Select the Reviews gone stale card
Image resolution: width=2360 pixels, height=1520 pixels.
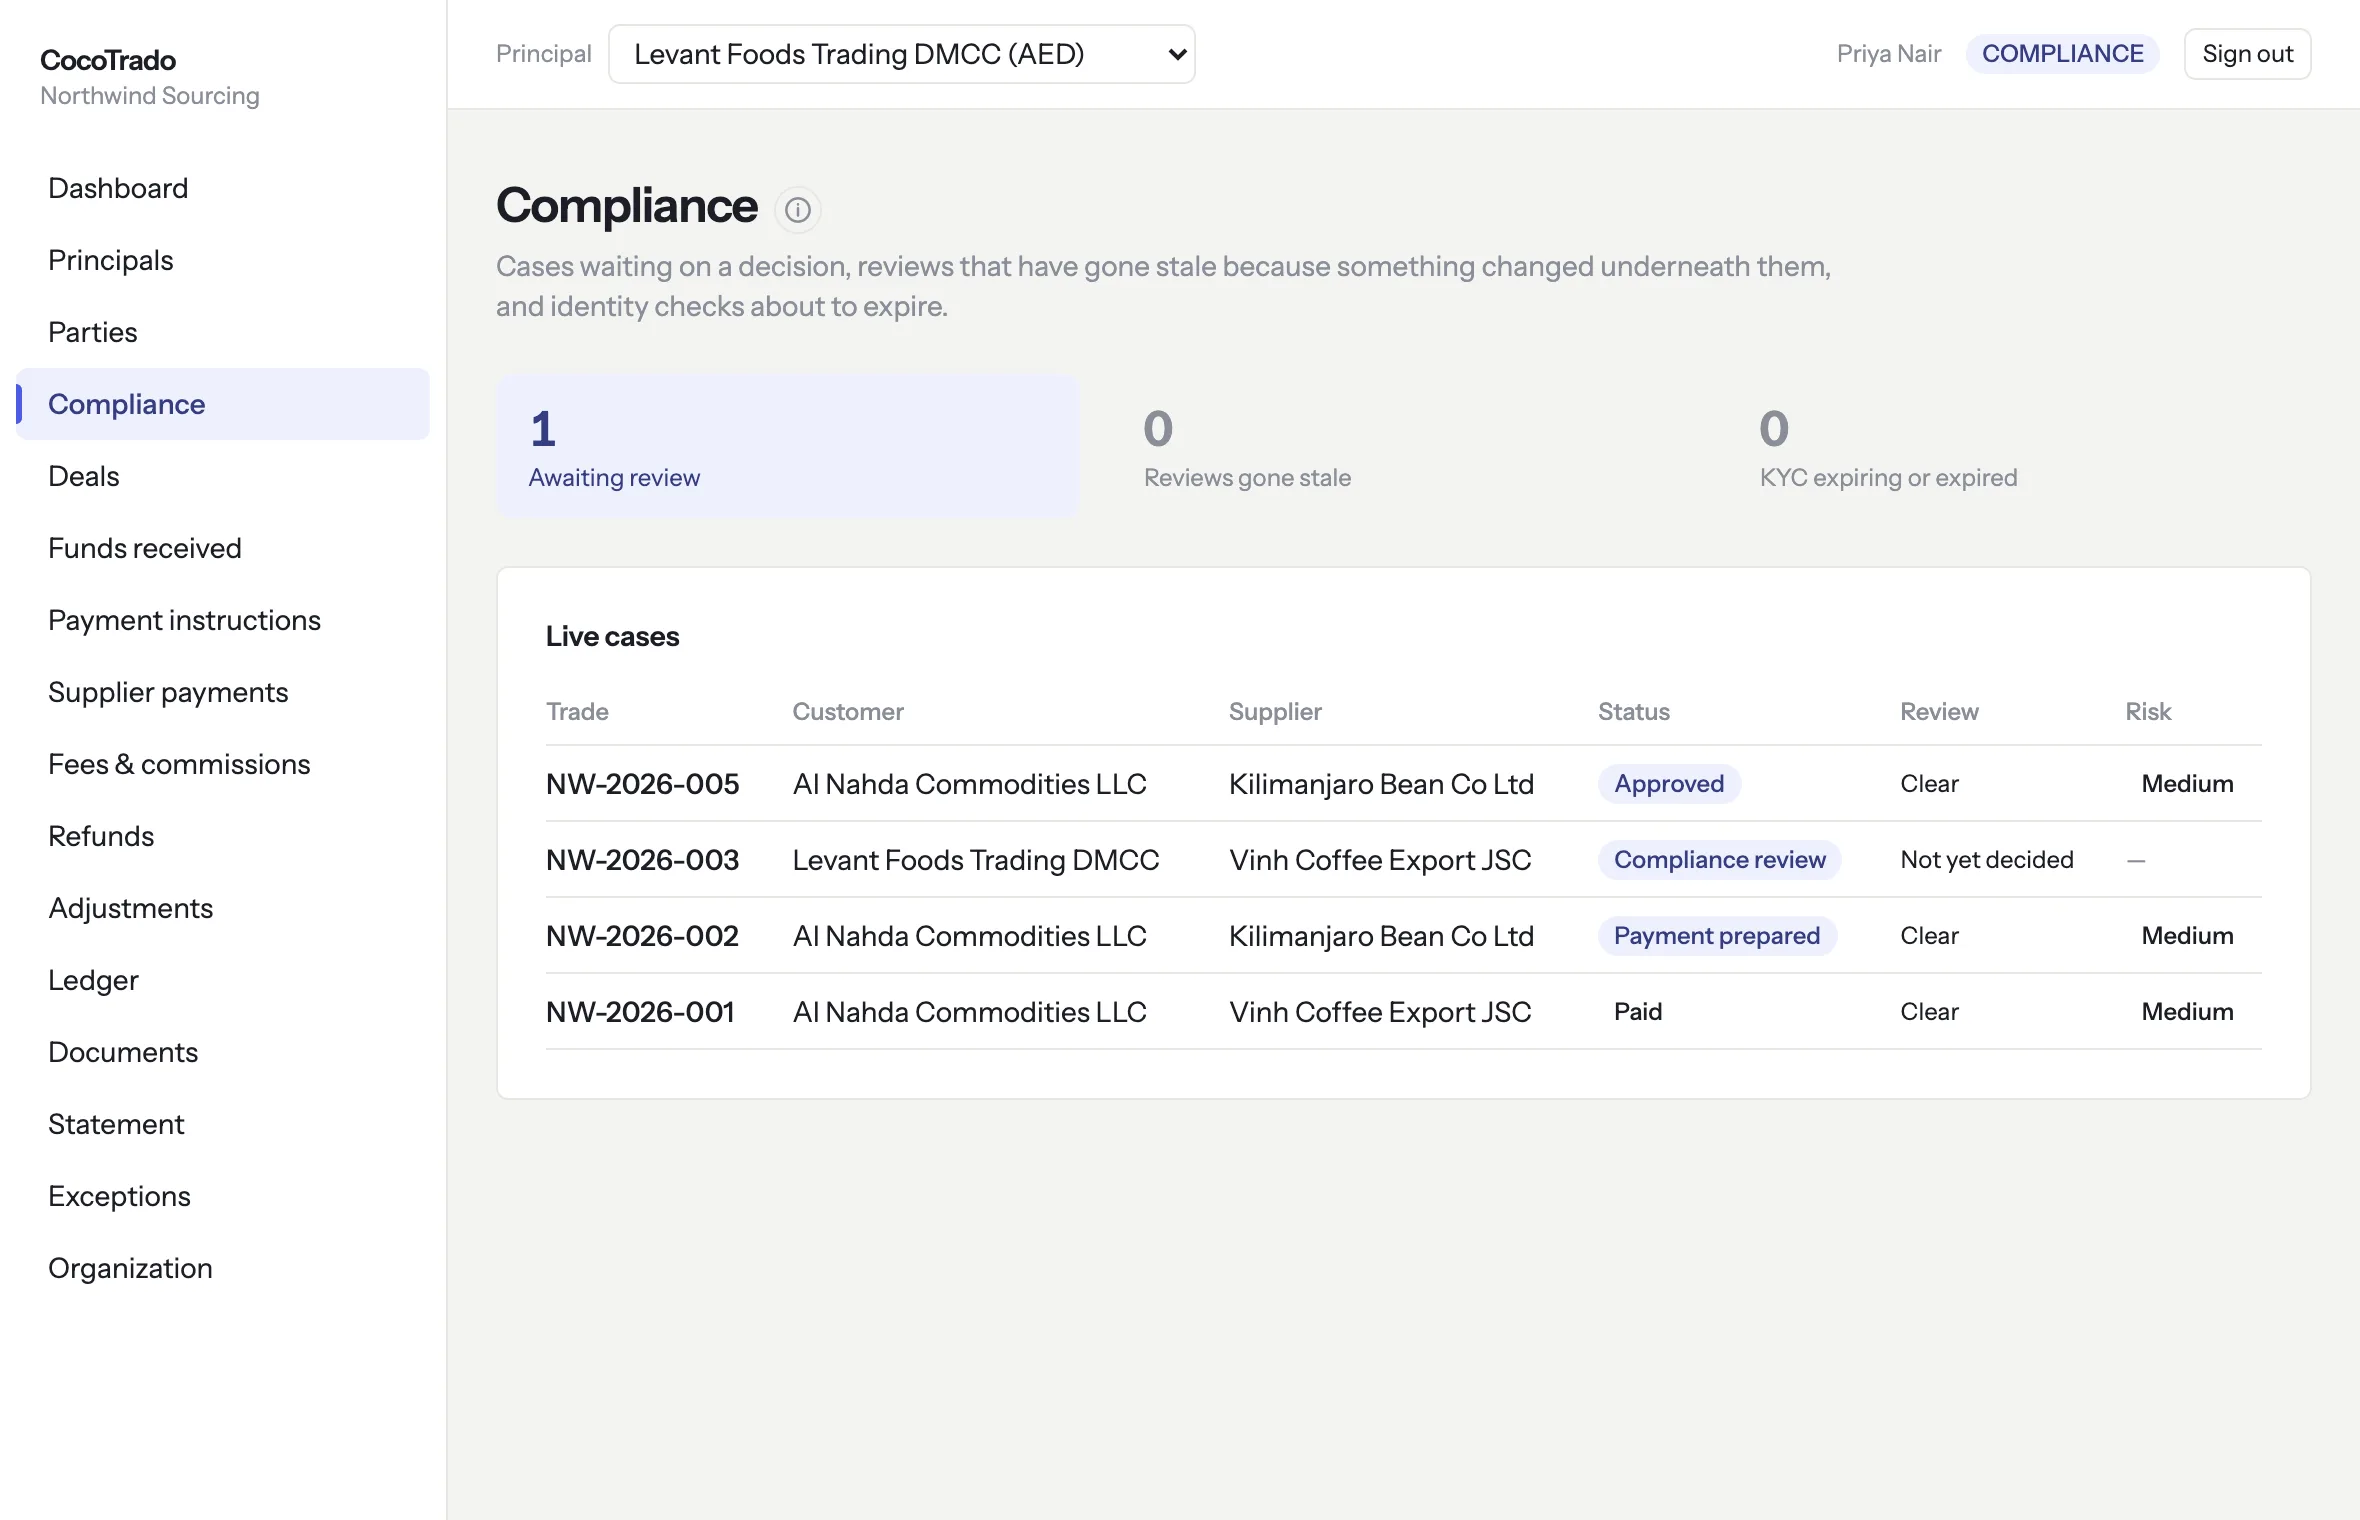[x=1403, y=446]
